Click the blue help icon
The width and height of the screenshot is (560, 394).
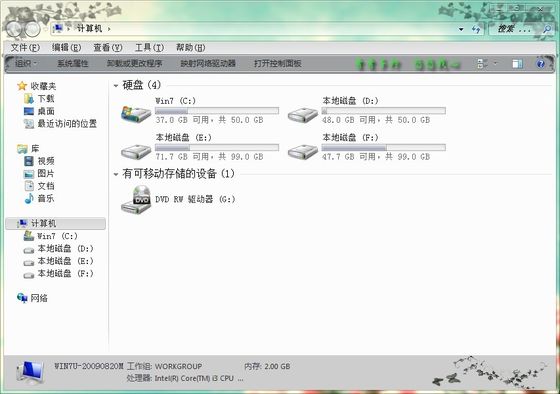click(x=541, y=64)
